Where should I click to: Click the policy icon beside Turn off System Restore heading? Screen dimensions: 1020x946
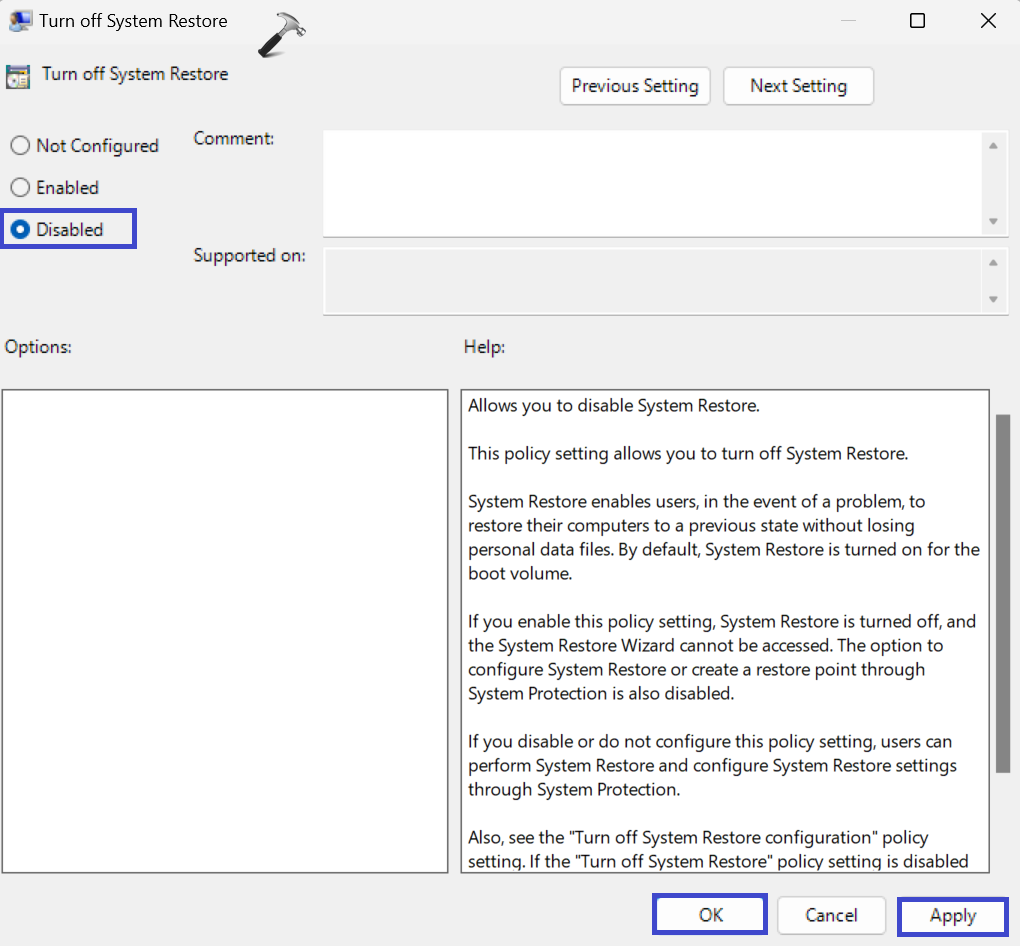pos(17,76)
